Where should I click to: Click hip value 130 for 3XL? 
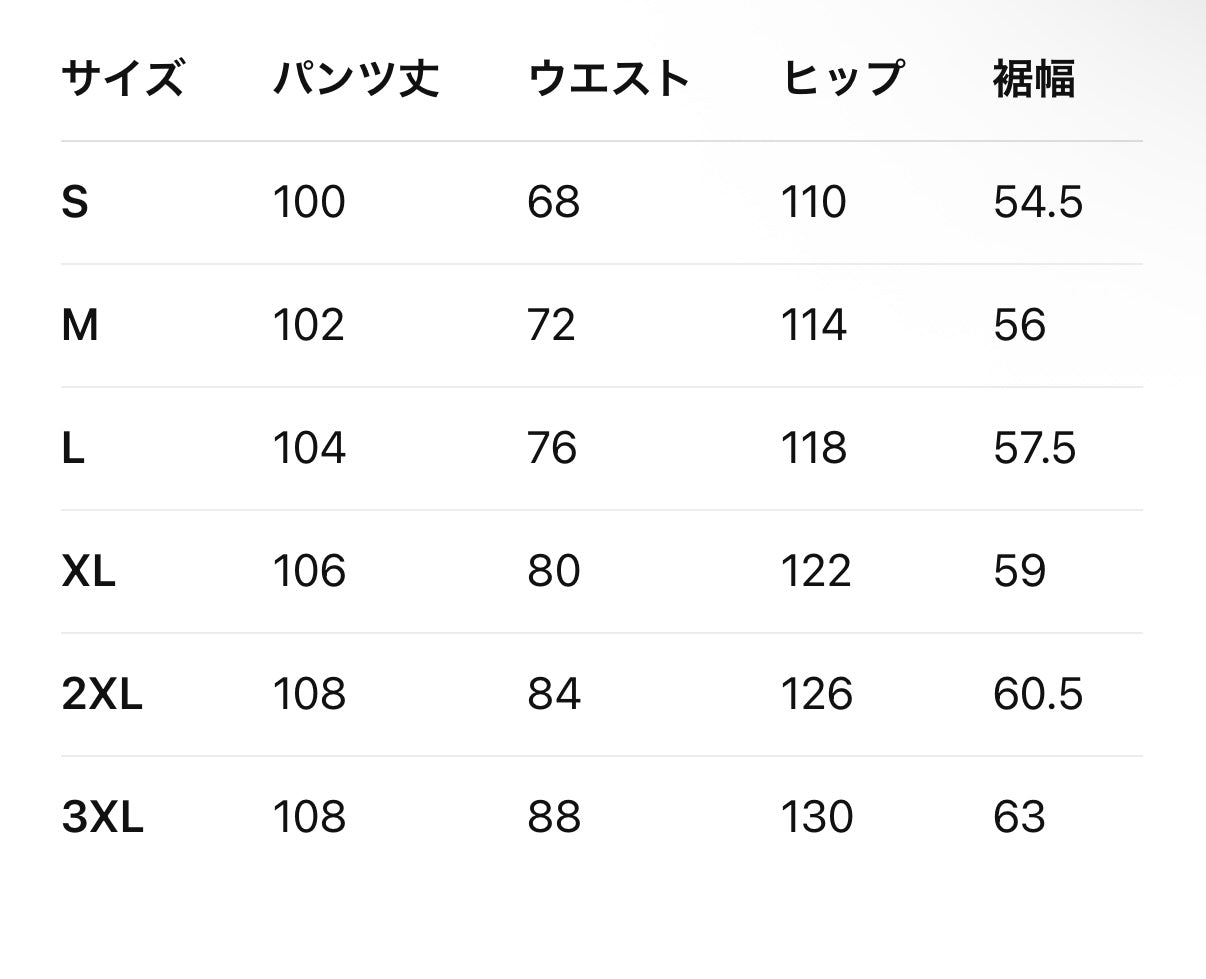point(817,818)
